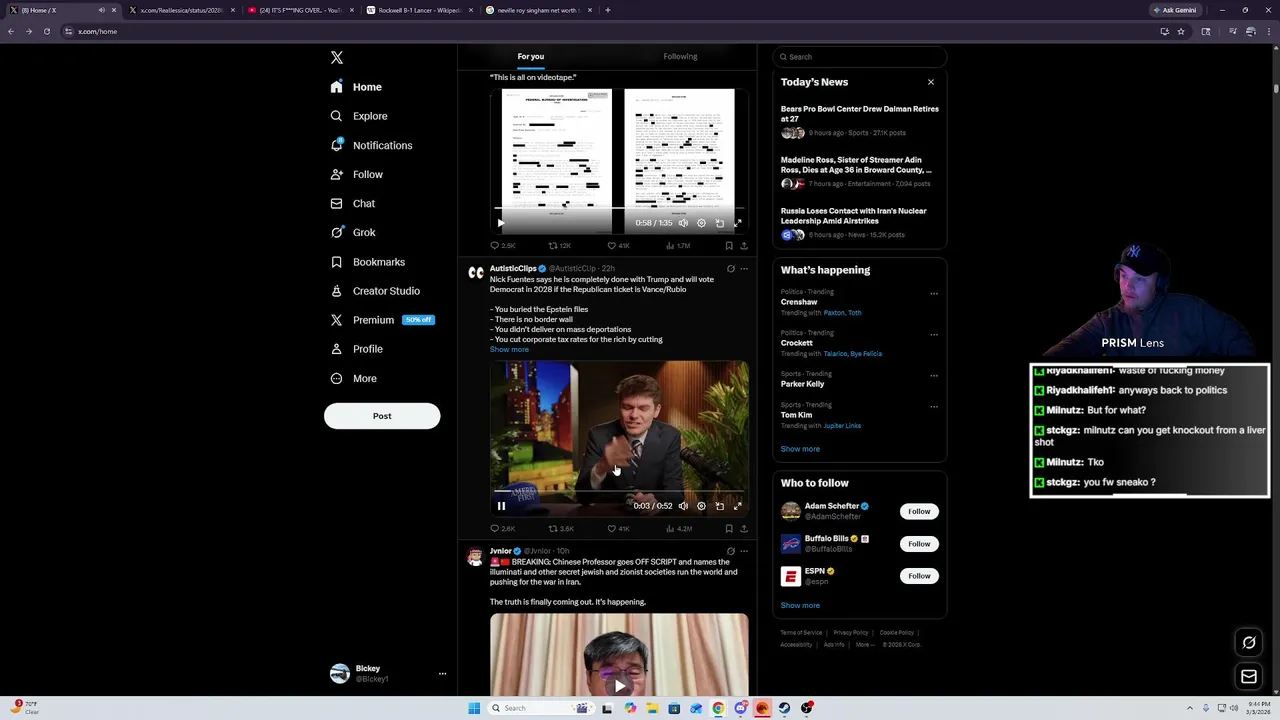Open Creator Studio
1280x720 pixels.
[374, 291]
